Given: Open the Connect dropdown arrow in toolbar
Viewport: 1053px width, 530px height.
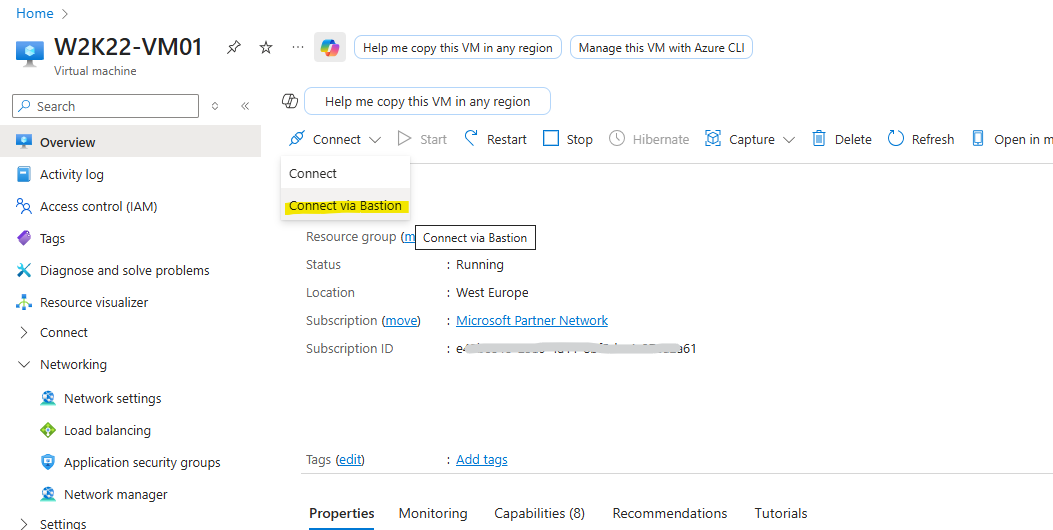Looking at the screenshot, I should click(375, 140).
